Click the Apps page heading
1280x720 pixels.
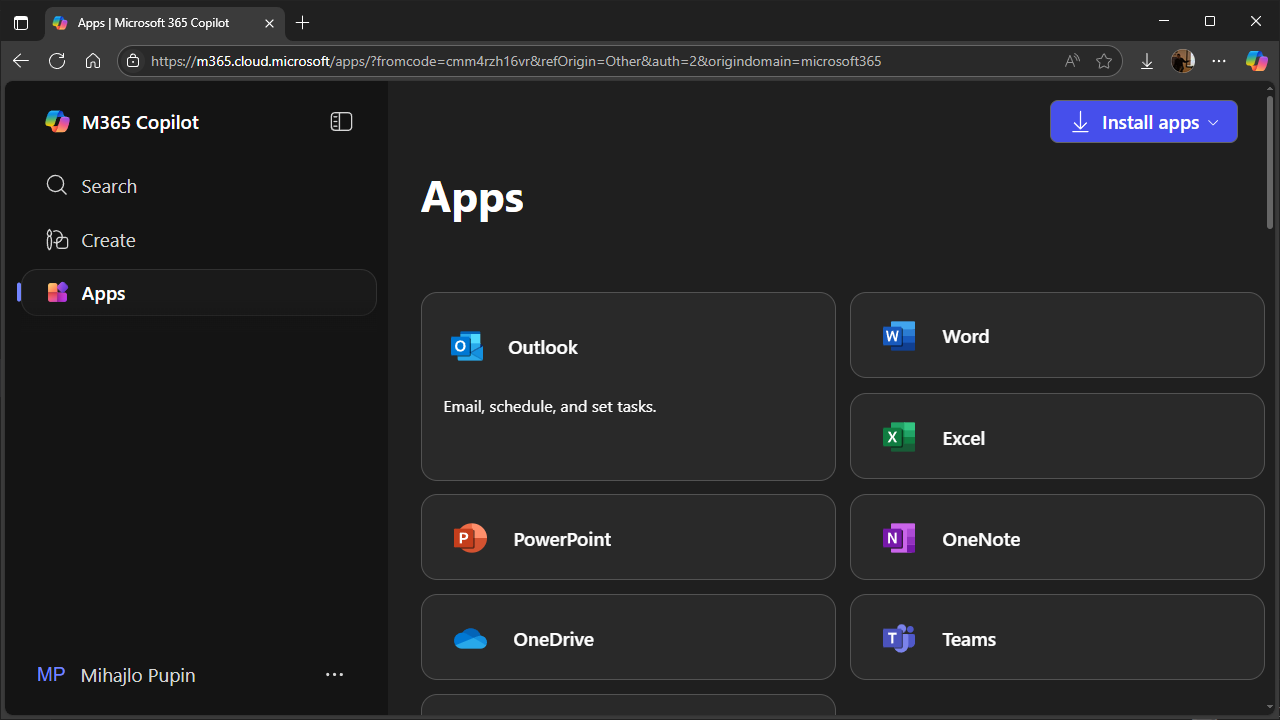(472, 197)
